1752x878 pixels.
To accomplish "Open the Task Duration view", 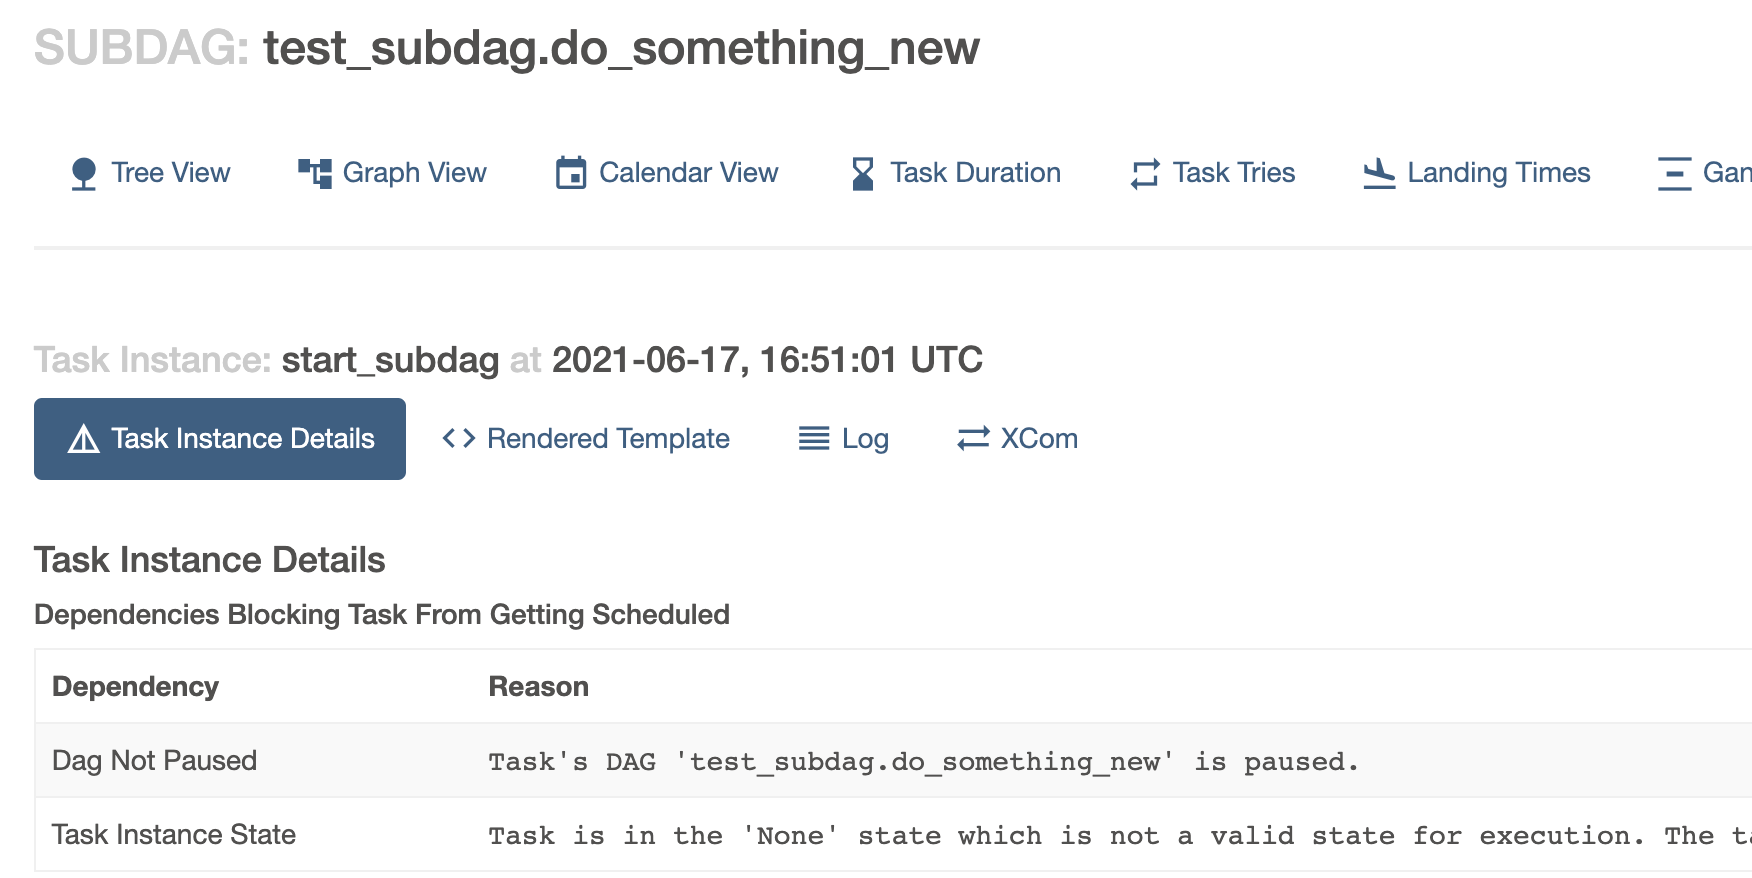I will (x=975, y=172).
